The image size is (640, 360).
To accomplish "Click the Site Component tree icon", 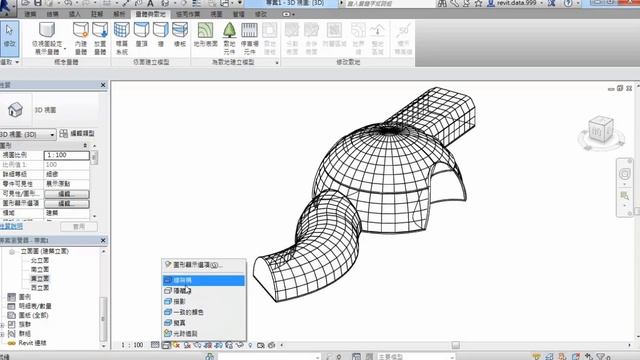I will [x=229, y=30].
